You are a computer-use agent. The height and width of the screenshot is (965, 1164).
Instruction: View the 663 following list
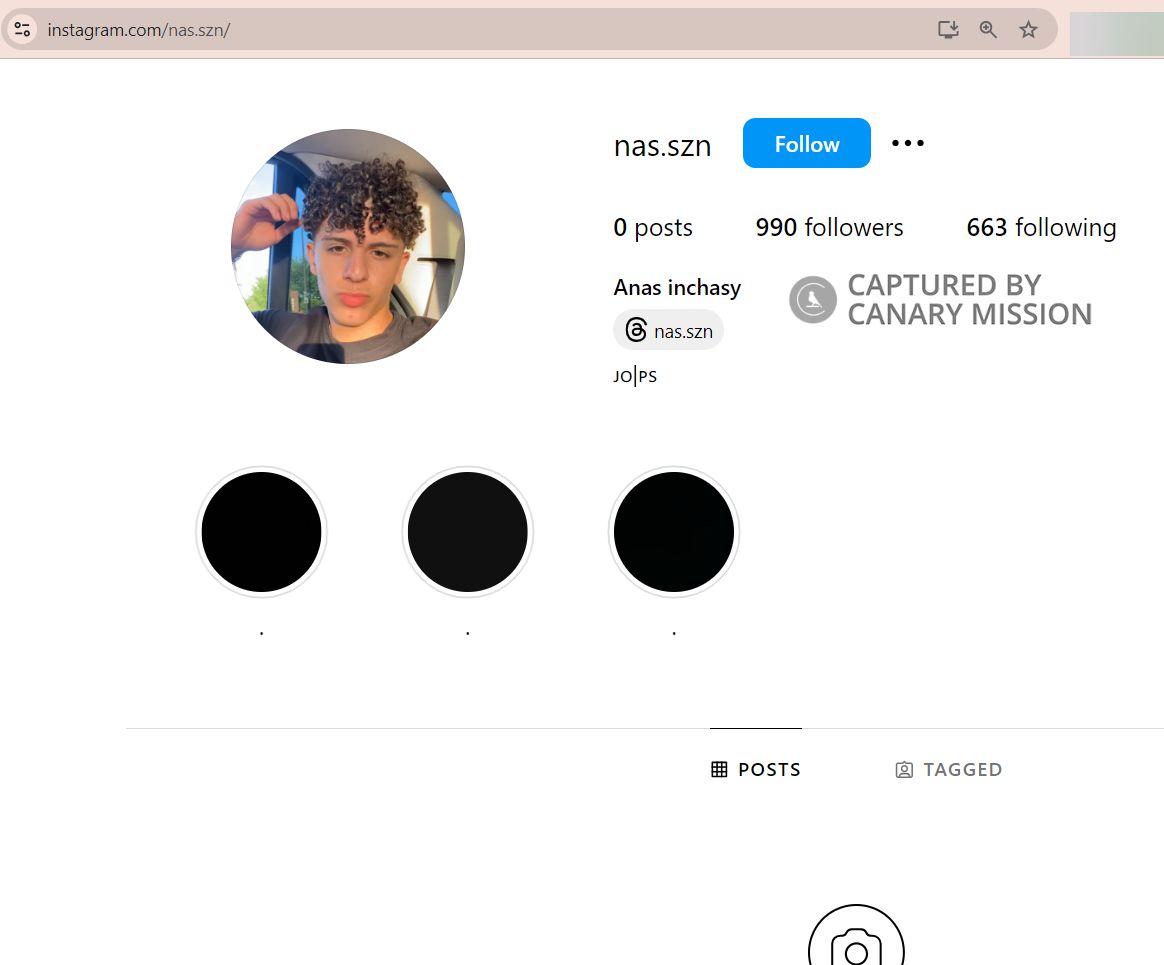(x=1041, y=227)
